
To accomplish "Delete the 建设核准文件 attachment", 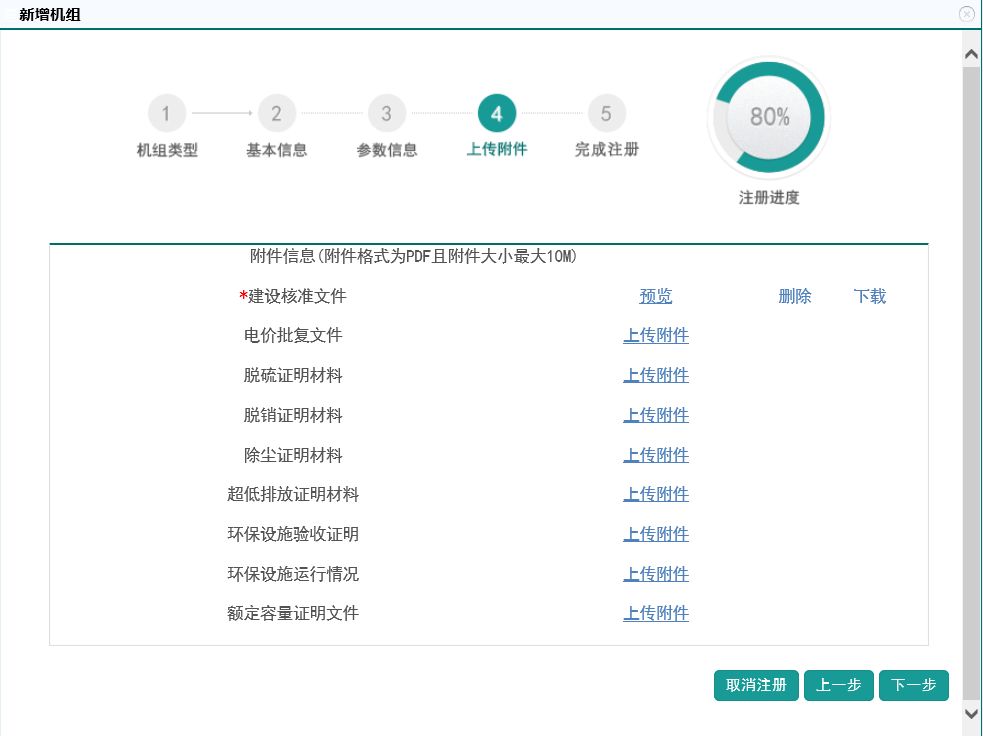I will [x=795, y=296].
